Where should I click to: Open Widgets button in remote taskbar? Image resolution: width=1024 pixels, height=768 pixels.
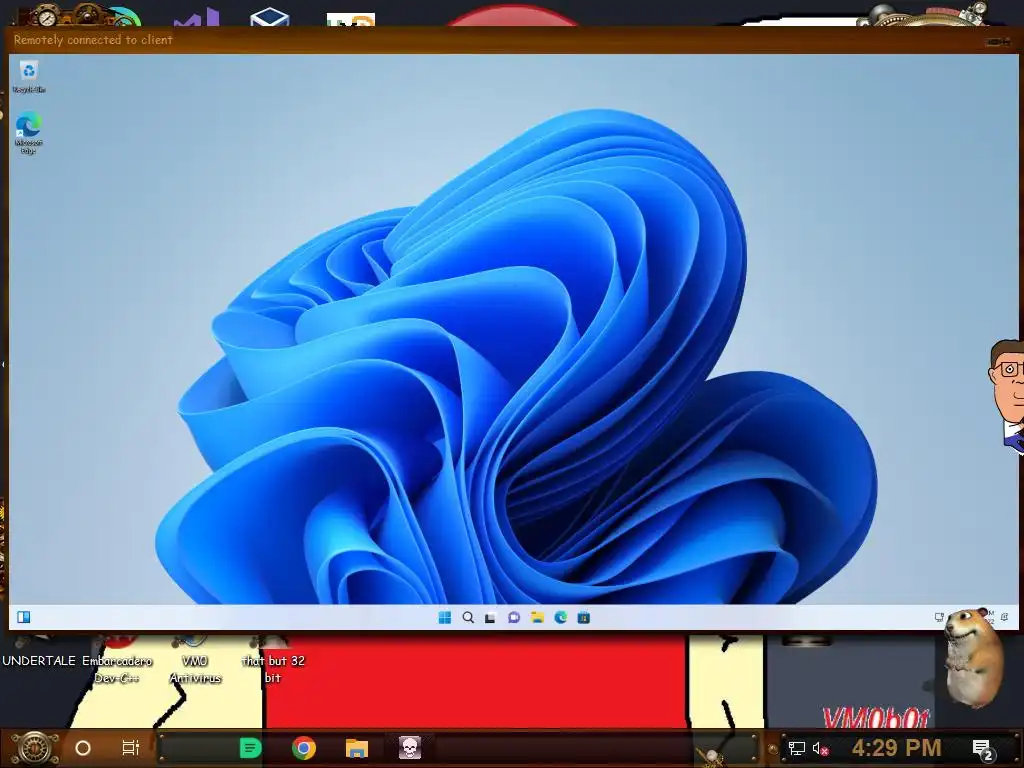pyautogui.click(x=24, y=617)
